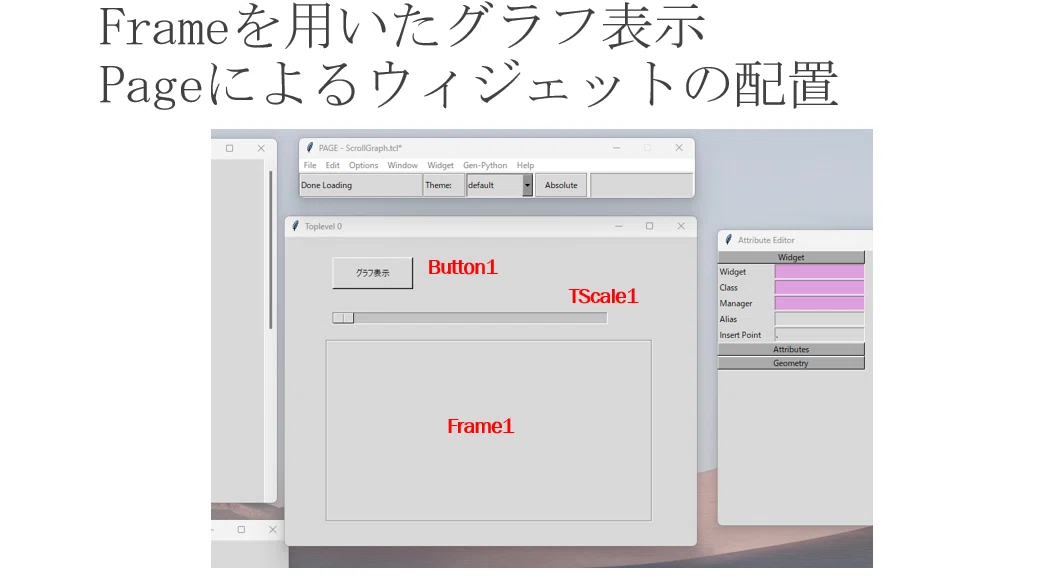Click the pink Widget value field
This screenshot has height=586, width=1060.
pos(819,272)
